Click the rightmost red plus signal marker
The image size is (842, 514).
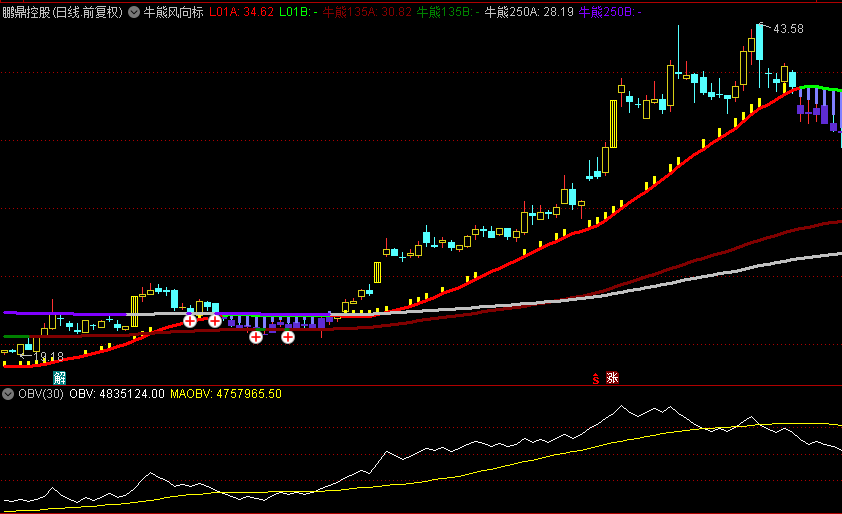click(288, 337)
